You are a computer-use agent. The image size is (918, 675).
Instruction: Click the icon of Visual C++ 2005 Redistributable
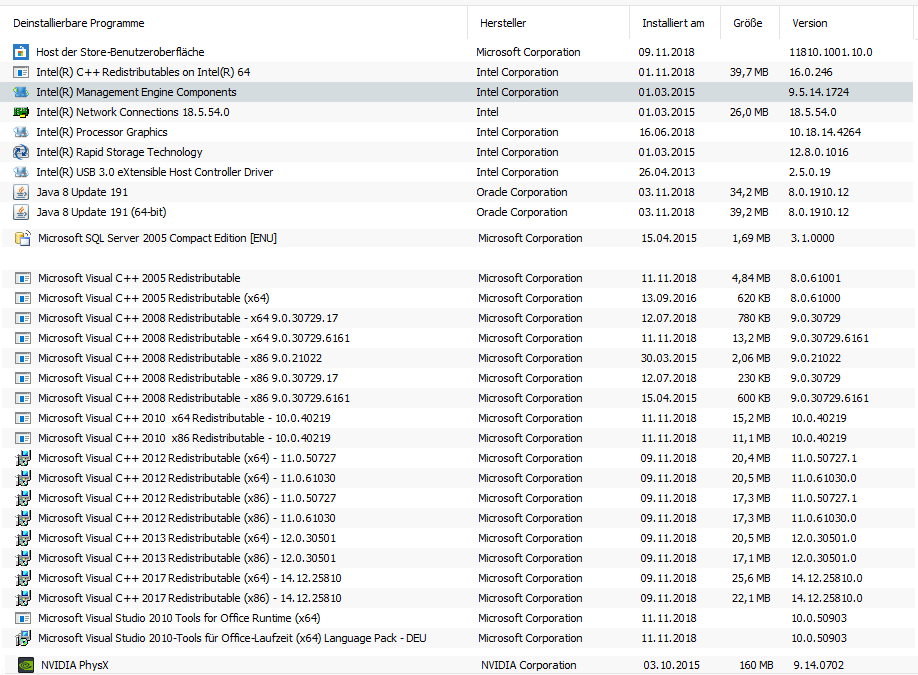[x=23, y=278]
